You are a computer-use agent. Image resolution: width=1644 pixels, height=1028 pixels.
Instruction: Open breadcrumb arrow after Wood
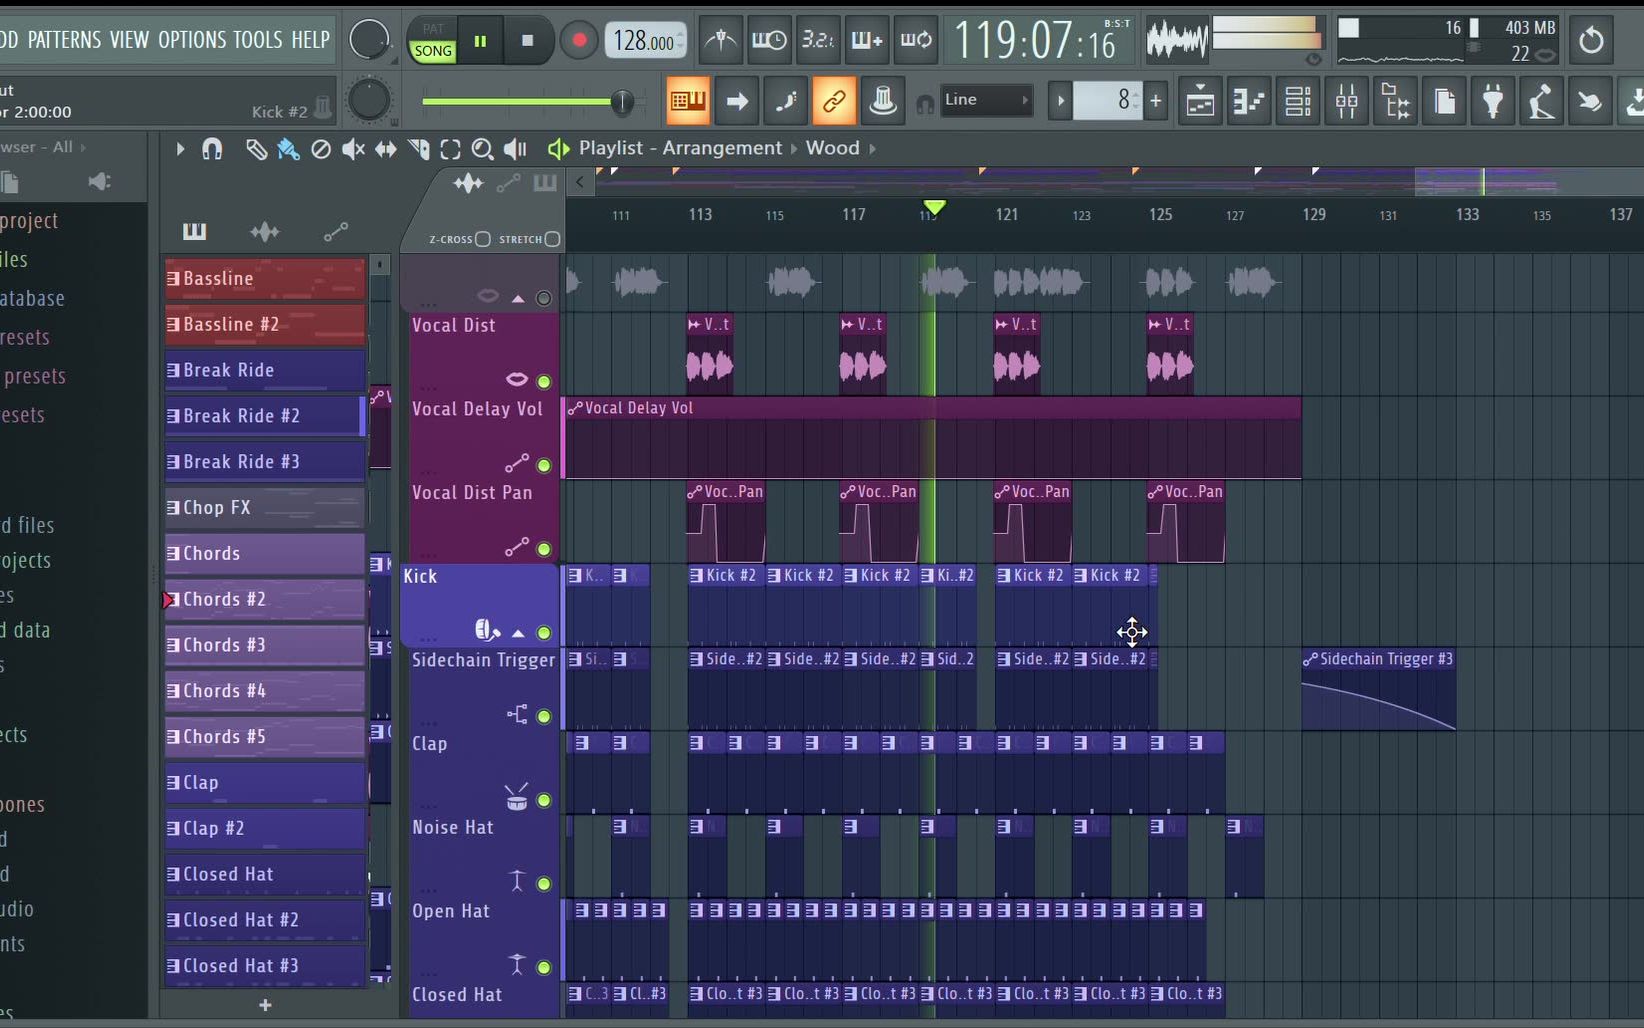(872, 148)
